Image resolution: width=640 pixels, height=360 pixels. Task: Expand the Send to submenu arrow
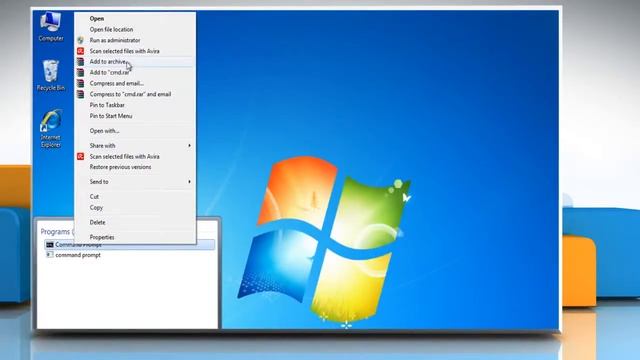[189, 182]
